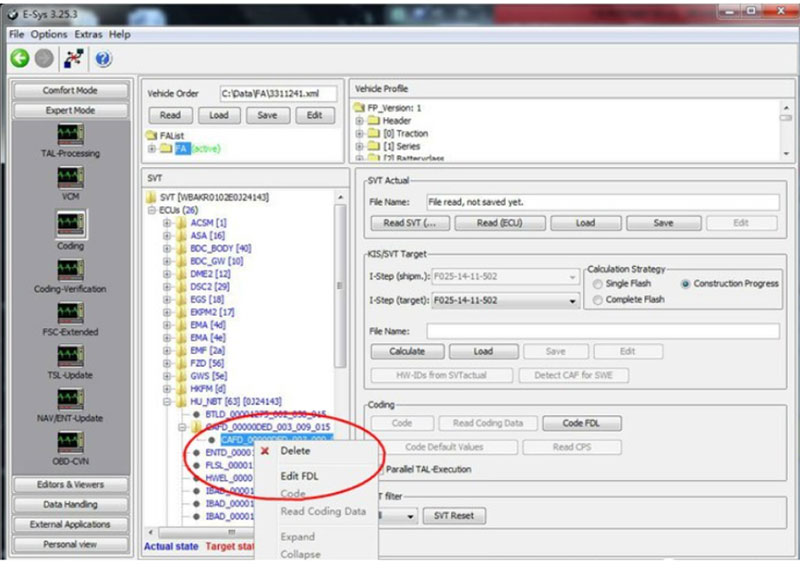The image size is (800, 571).
Task: Select Construction Progress radio option
Action: pos(685,284)
